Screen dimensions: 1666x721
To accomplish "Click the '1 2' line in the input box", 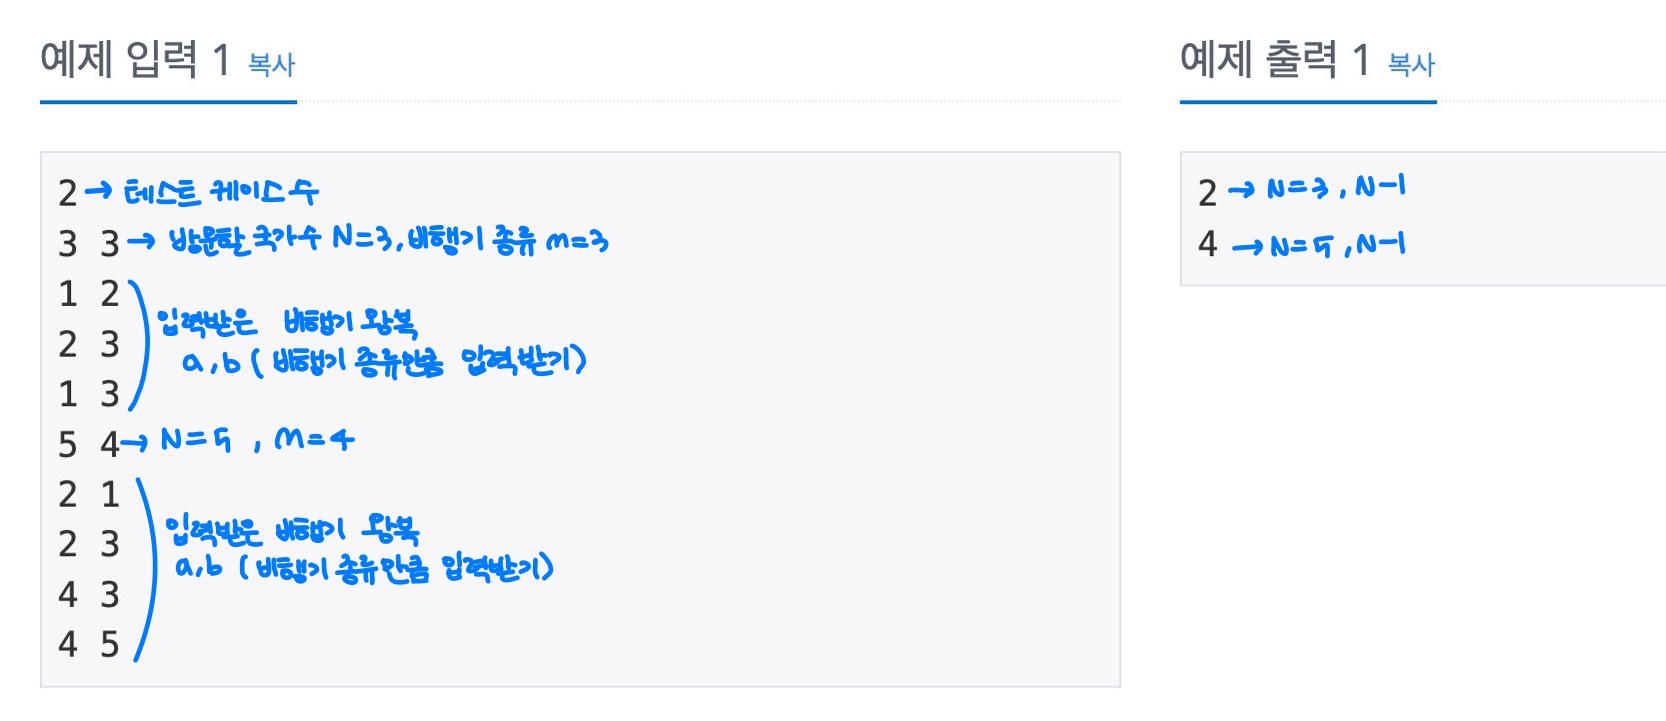I will 89,293.
